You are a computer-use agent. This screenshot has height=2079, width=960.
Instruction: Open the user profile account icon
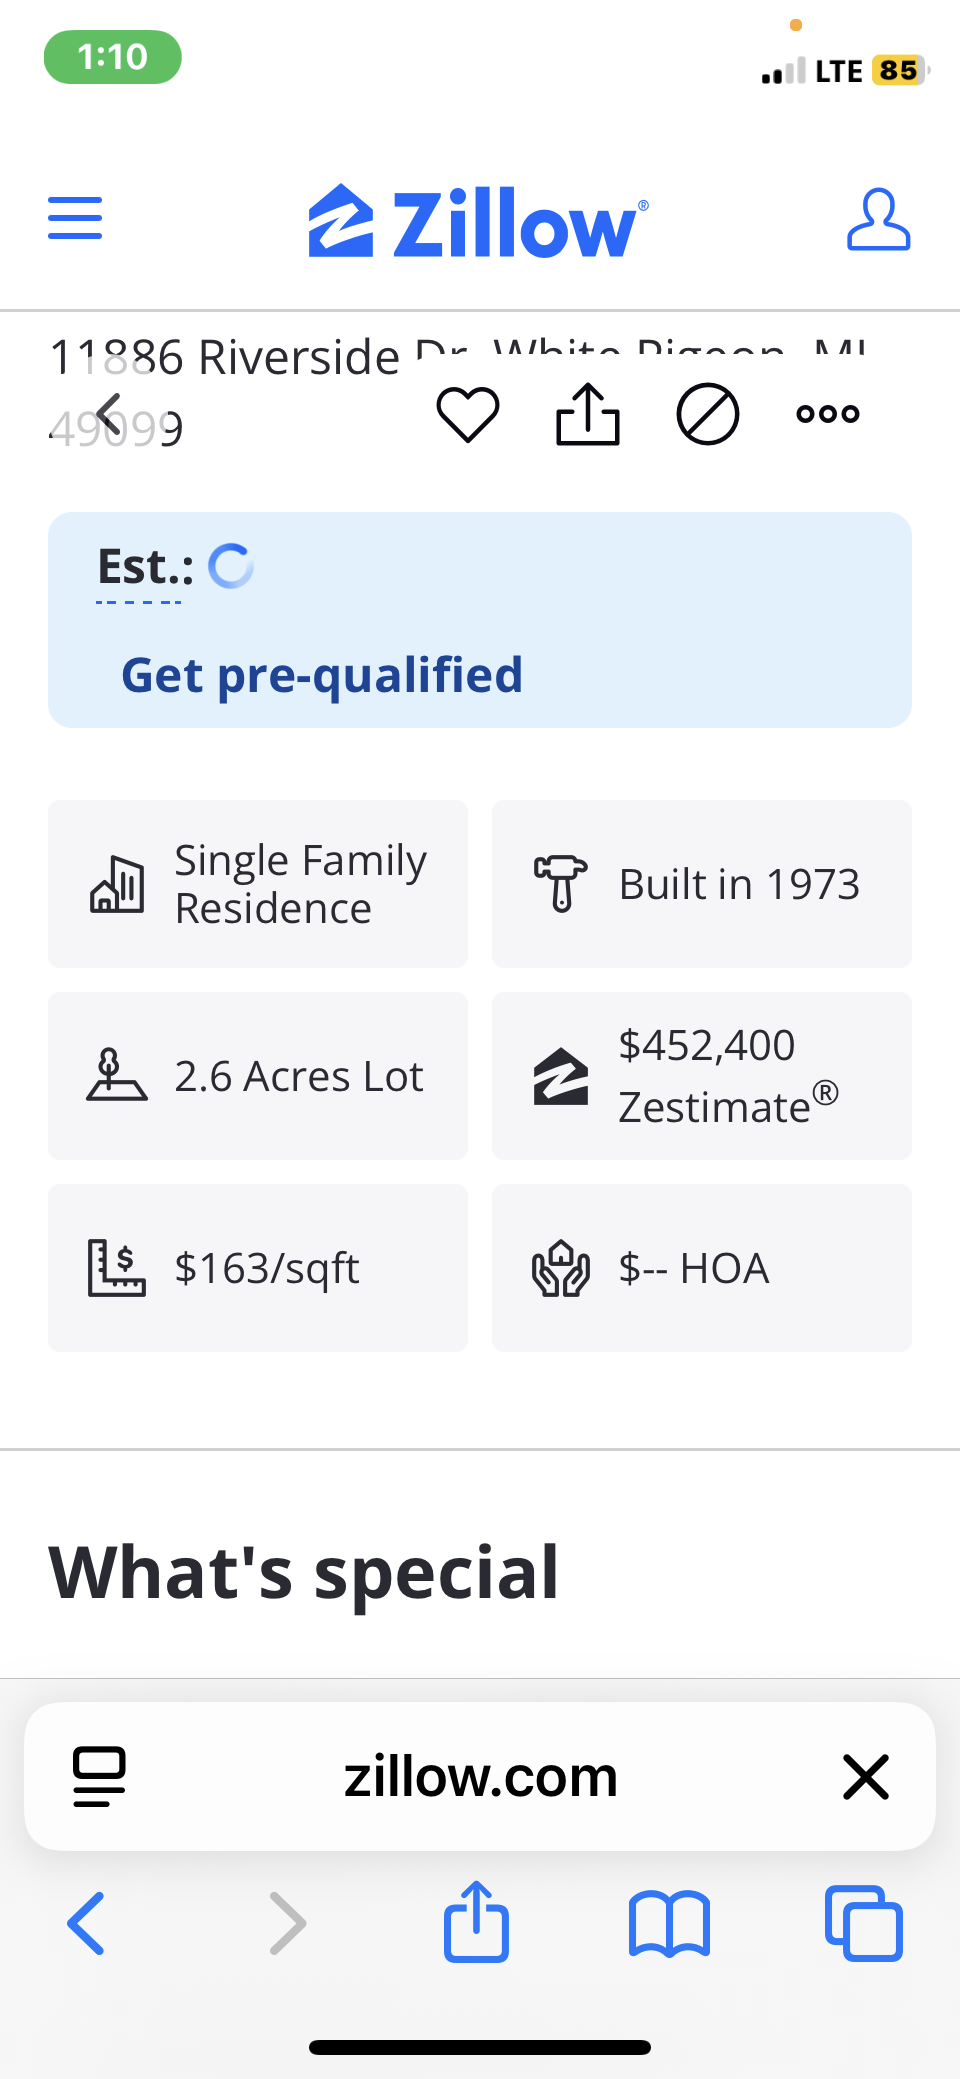coord(878,219)
